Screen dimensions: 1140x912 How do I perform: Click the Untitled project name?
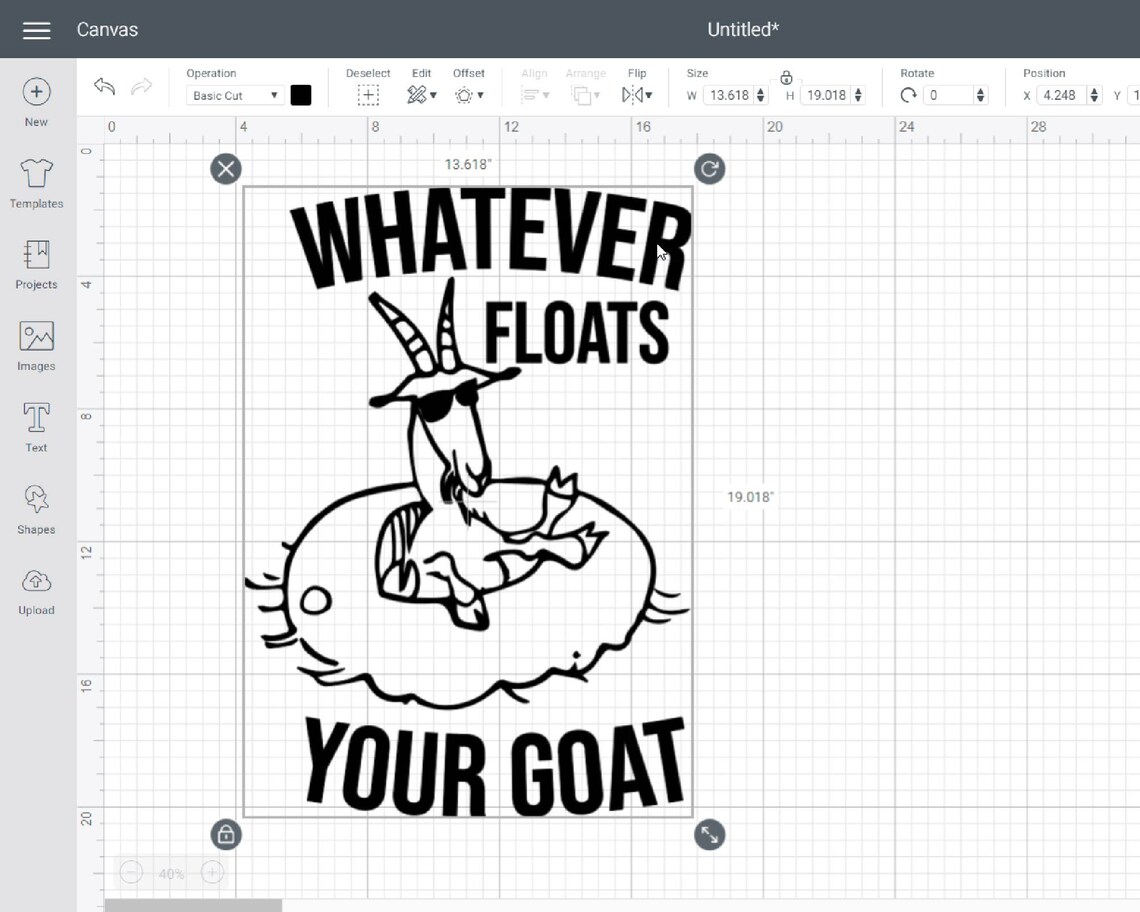click(x=742, y=29)
